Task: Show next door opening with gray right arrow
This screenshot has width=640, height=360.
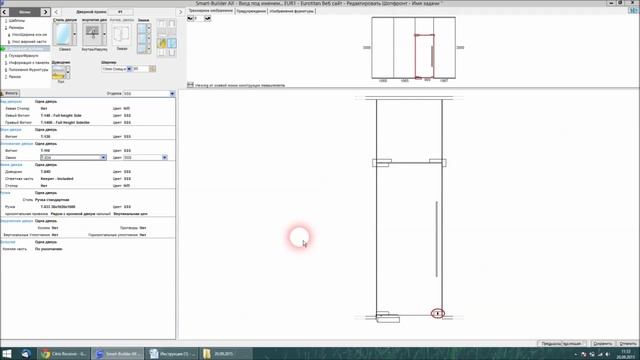Action: click(180, 12)
